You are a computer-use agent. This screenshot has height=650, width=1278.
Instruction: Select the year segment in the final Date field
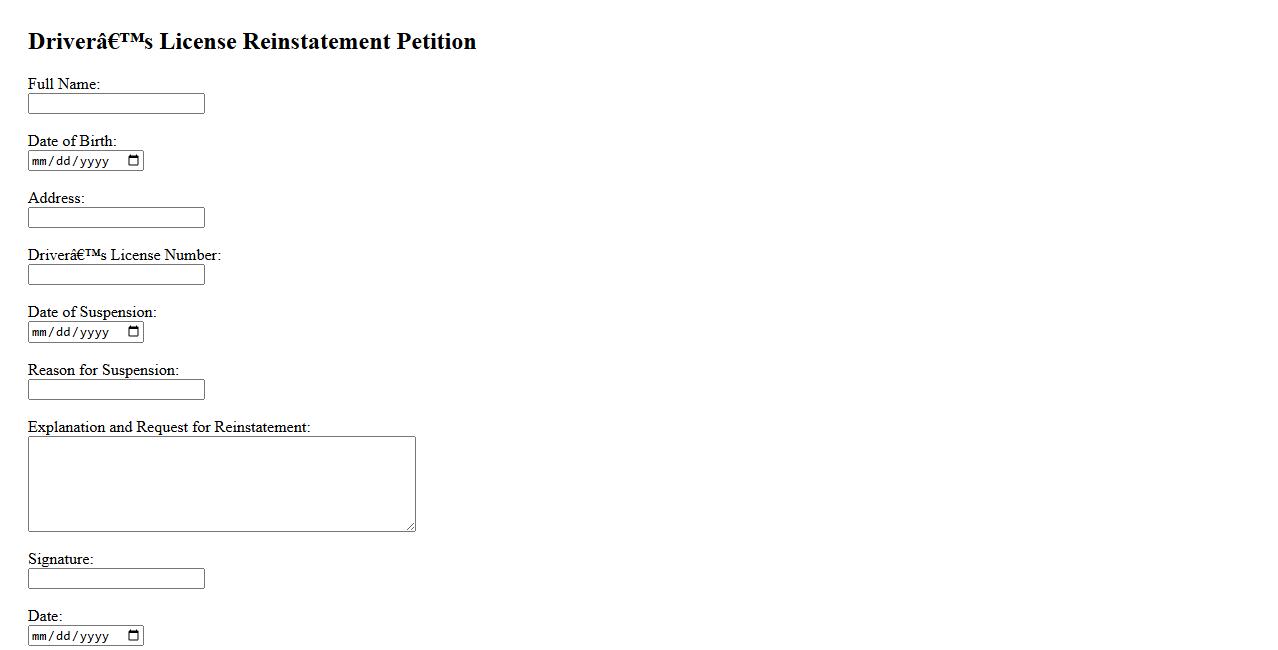94,636
